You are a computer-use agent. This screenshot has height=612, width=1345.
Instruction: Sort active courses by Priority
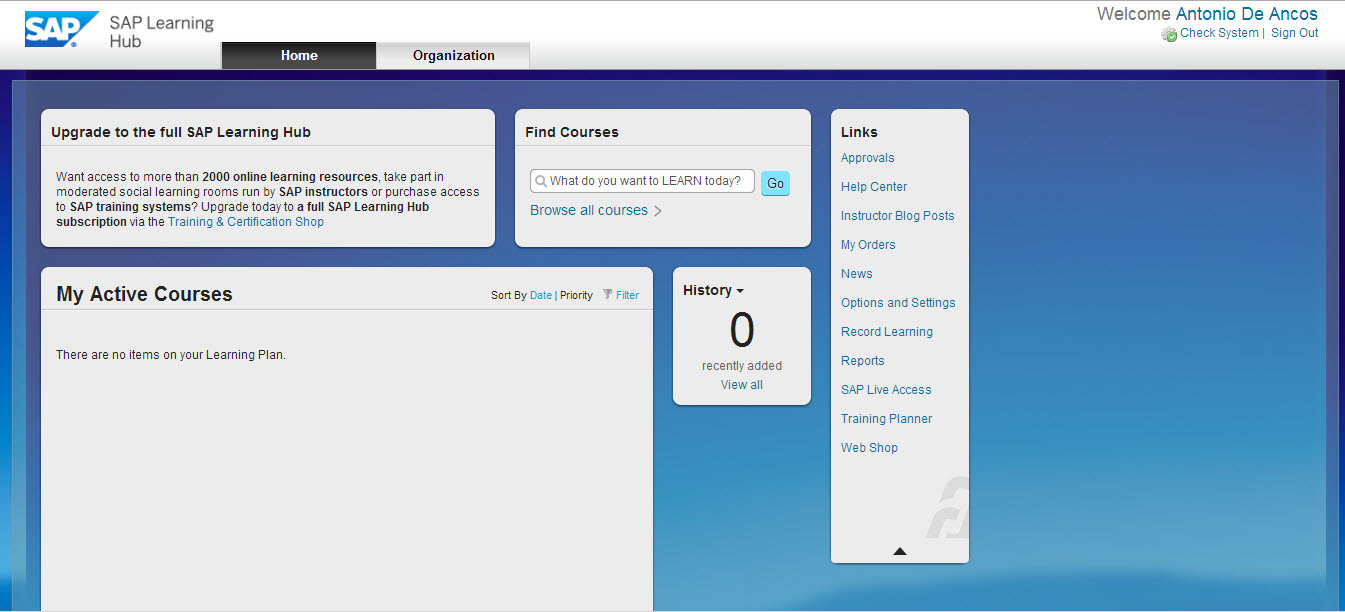576,295
